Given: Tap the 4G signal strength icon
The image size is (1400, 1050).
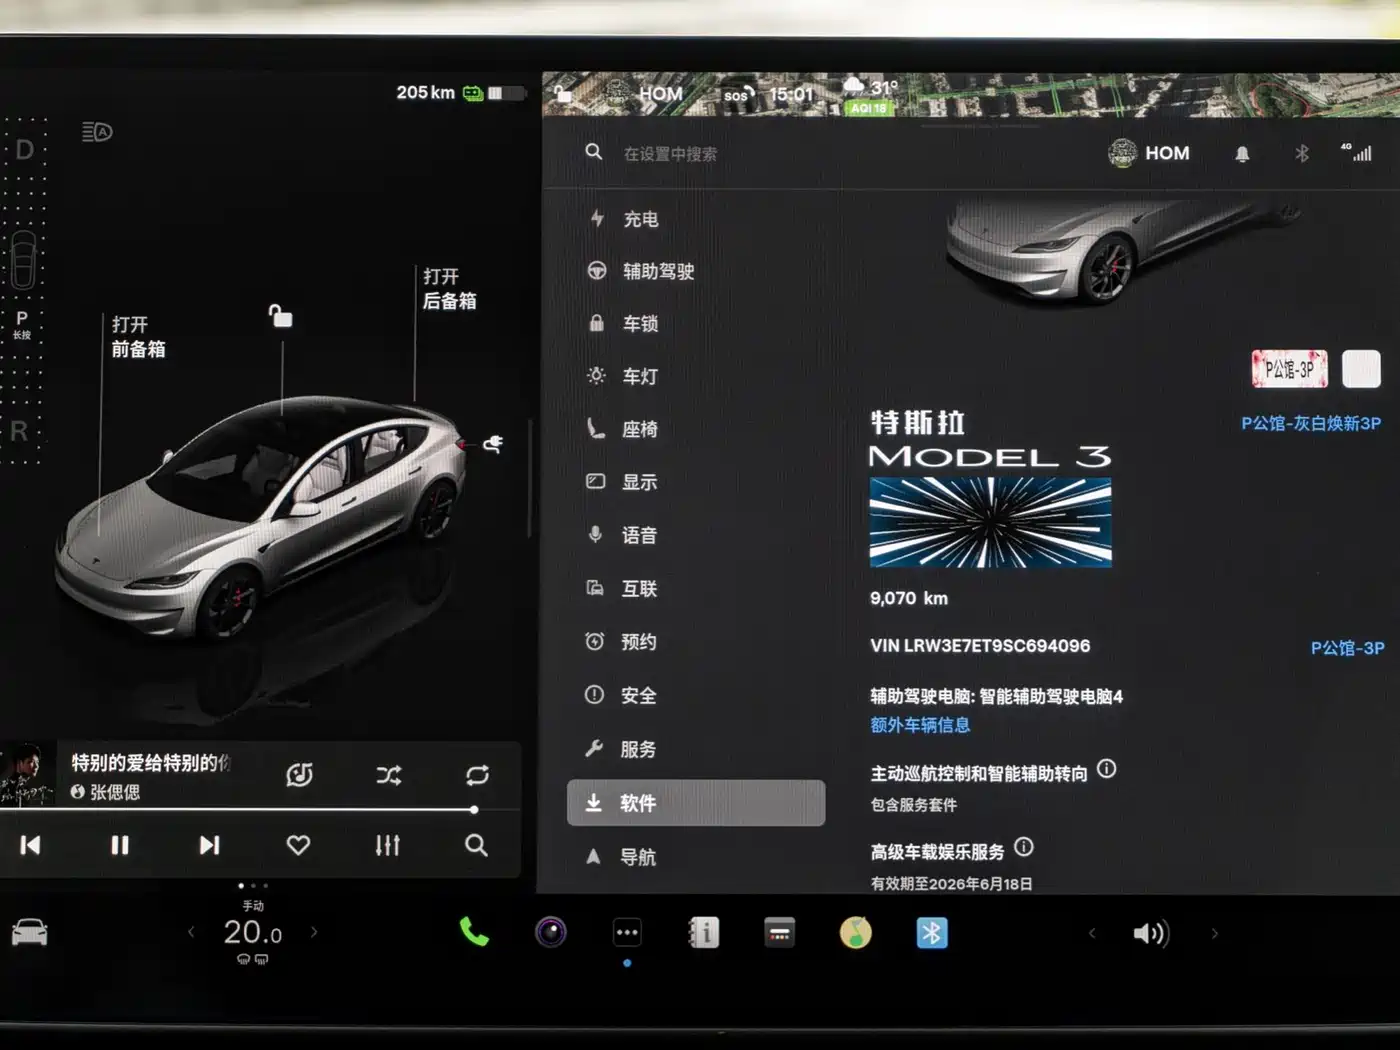Looking at the screenshot, I should pos(1357,152).
